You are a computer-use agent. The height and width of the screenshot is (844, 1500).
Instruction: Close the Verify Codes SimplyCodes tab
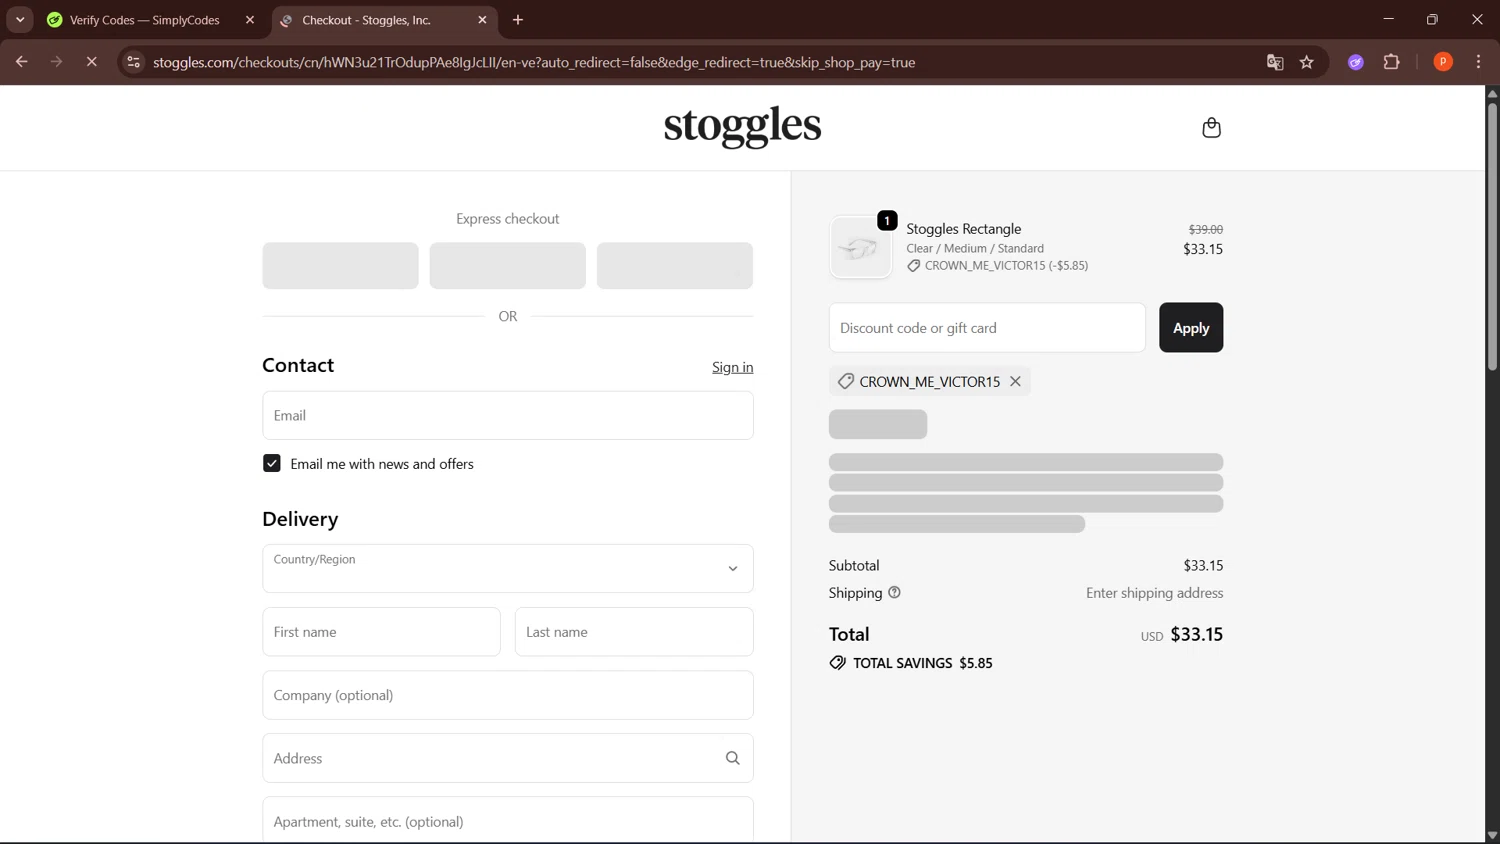250,20
